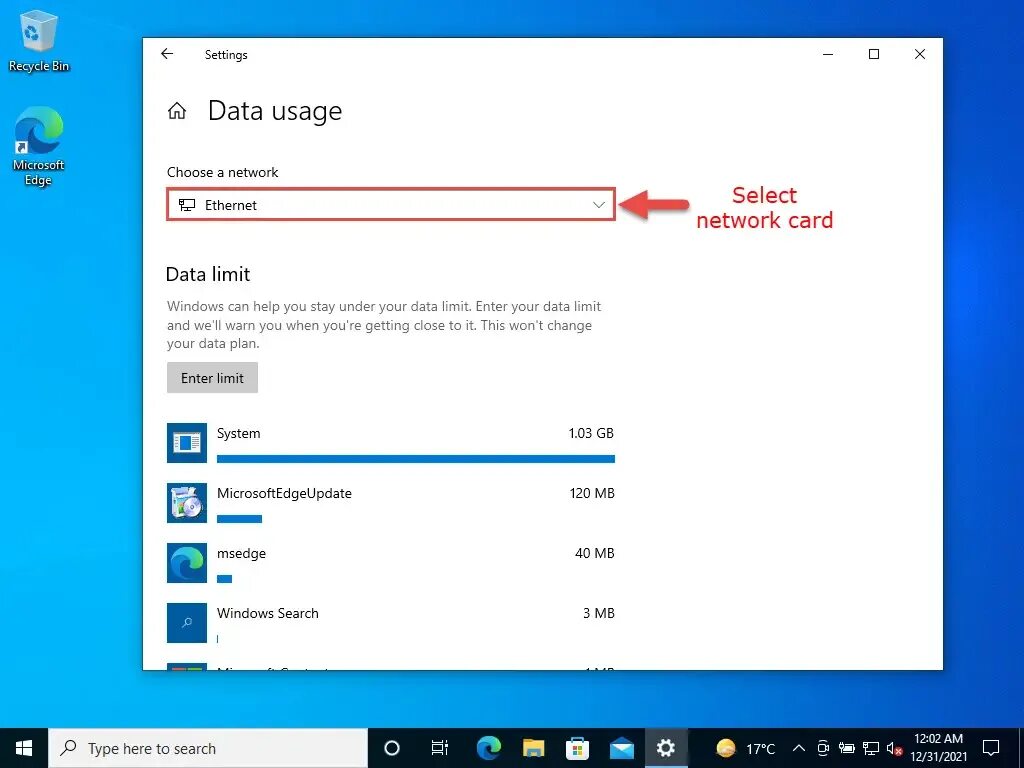Click the 17°C weather widget
Image resolution: width=1024 pixels, height=768 pixels.
click(x=745, y=748)
